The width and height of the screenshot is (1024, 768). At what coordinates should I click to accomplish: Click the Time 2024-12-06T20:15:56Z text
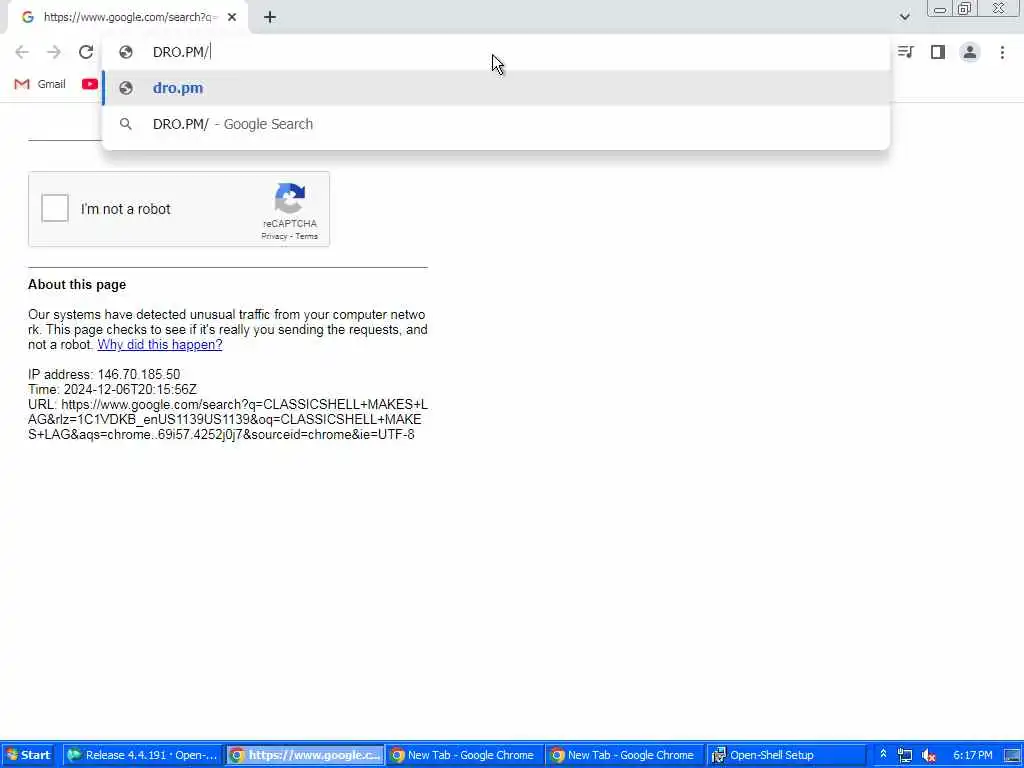112,389
